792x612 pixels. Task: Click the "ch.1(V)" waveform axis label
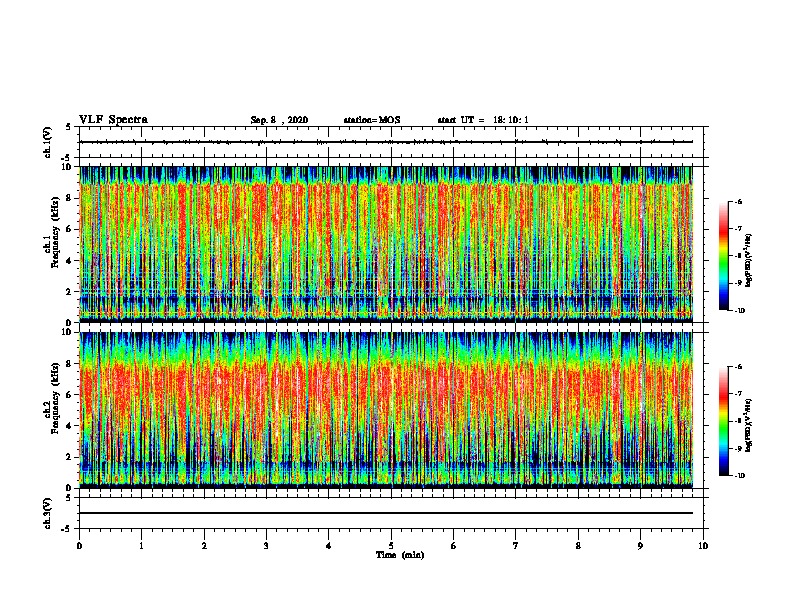(47, 142)
